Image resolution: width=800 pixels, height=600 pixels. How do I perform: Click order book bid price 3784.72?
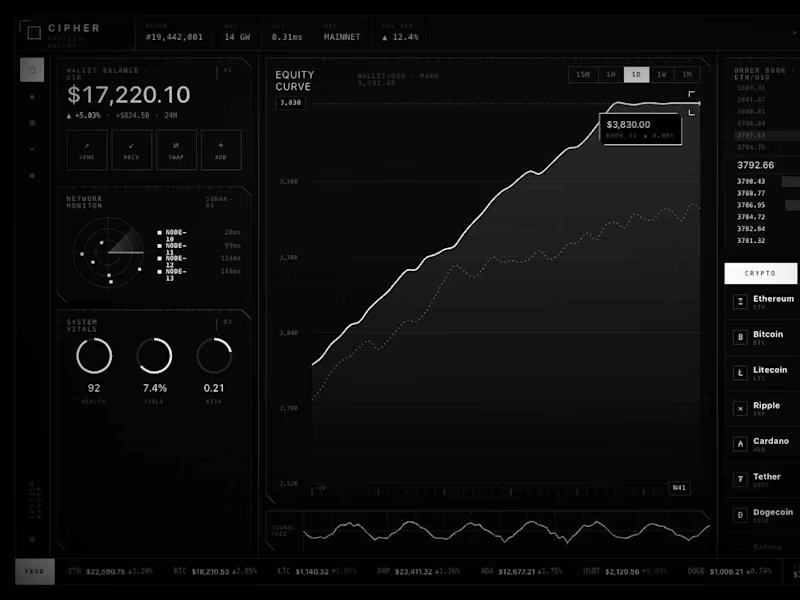[751, 217]
